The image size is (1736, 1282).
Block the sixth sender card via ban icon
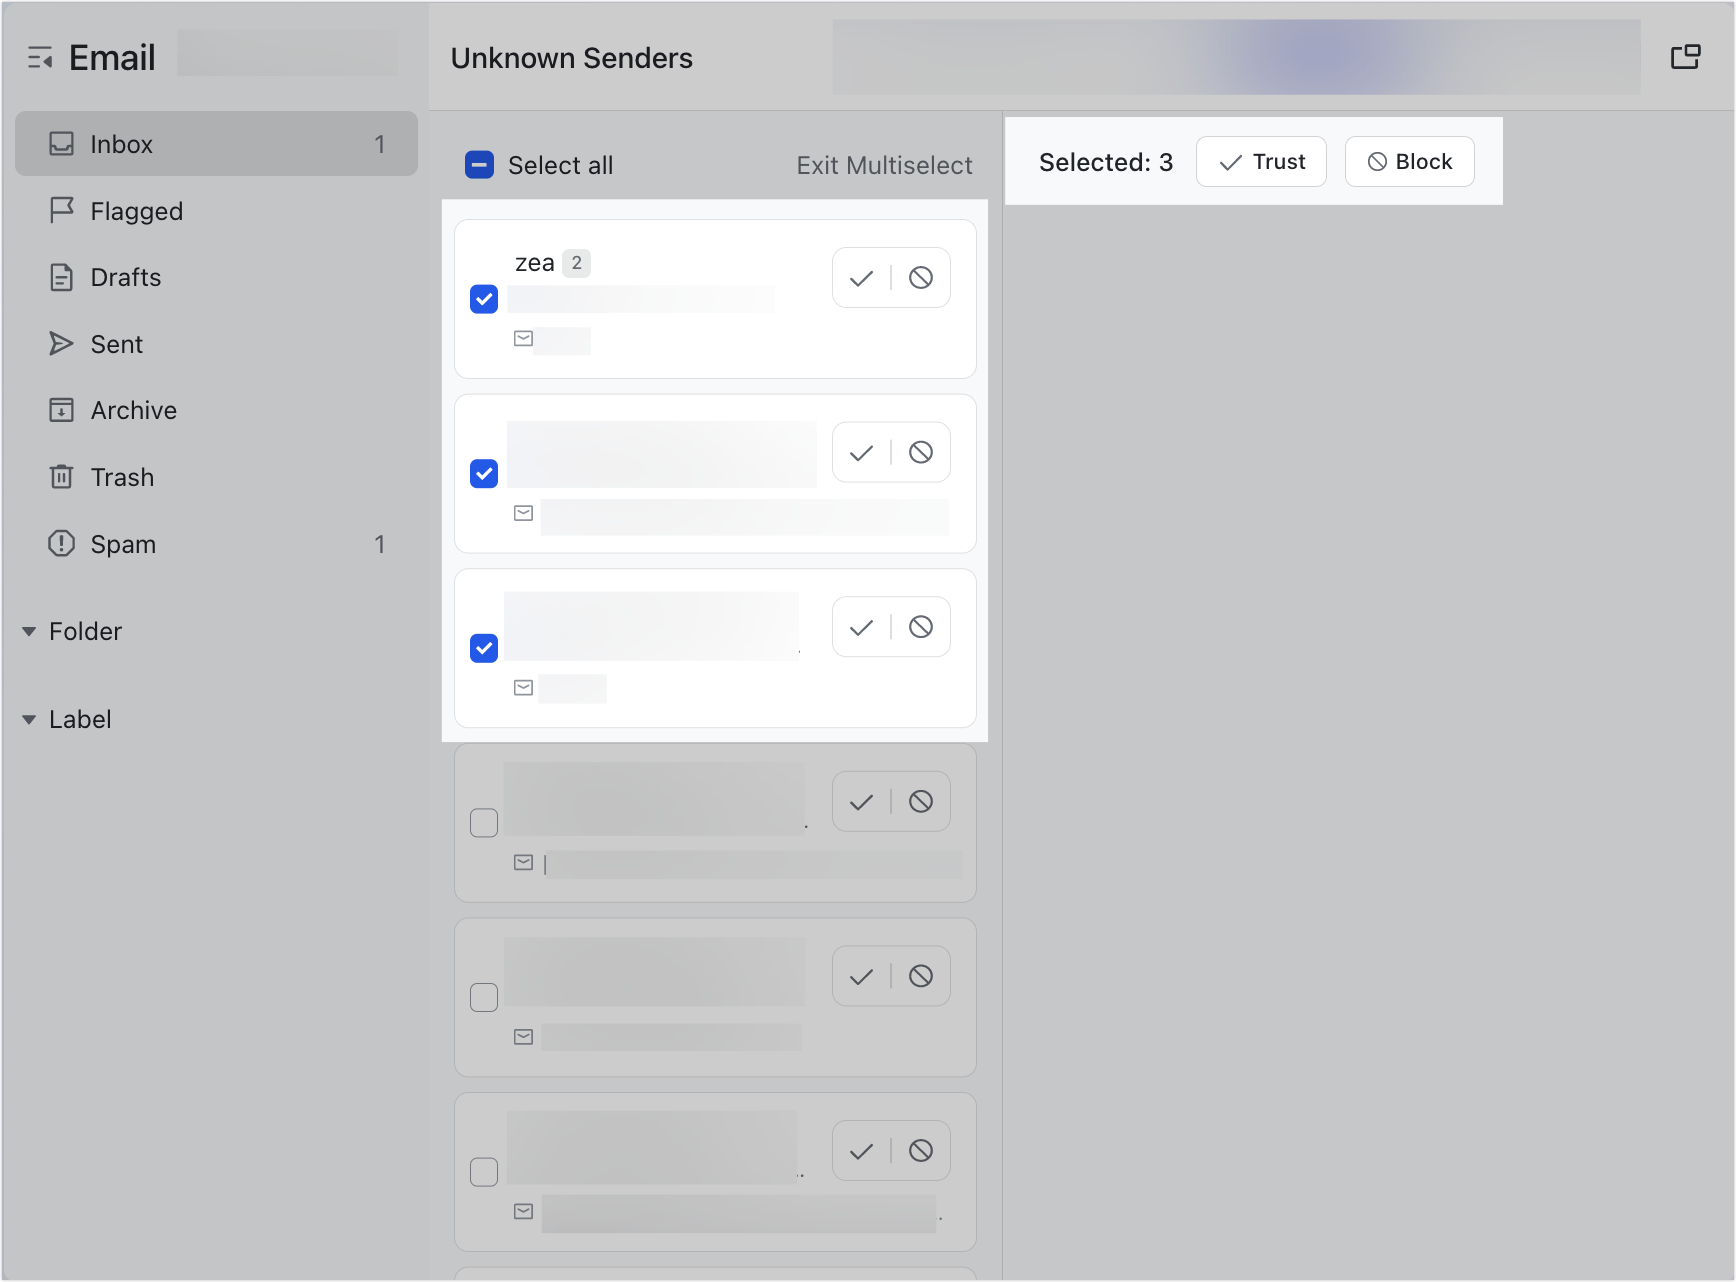point(921,1151)
